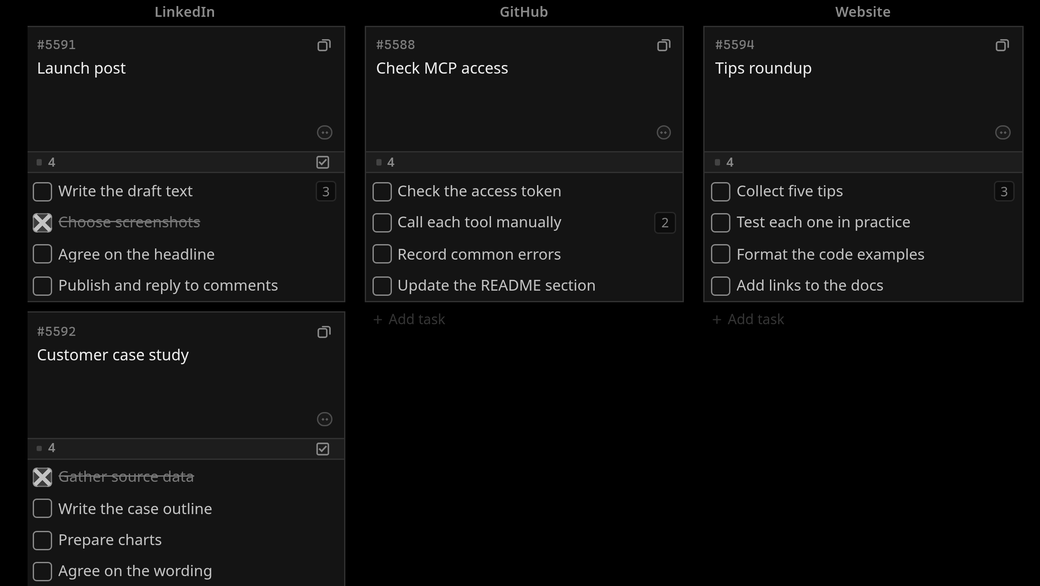Click Add task under Website column

(748, 320)
